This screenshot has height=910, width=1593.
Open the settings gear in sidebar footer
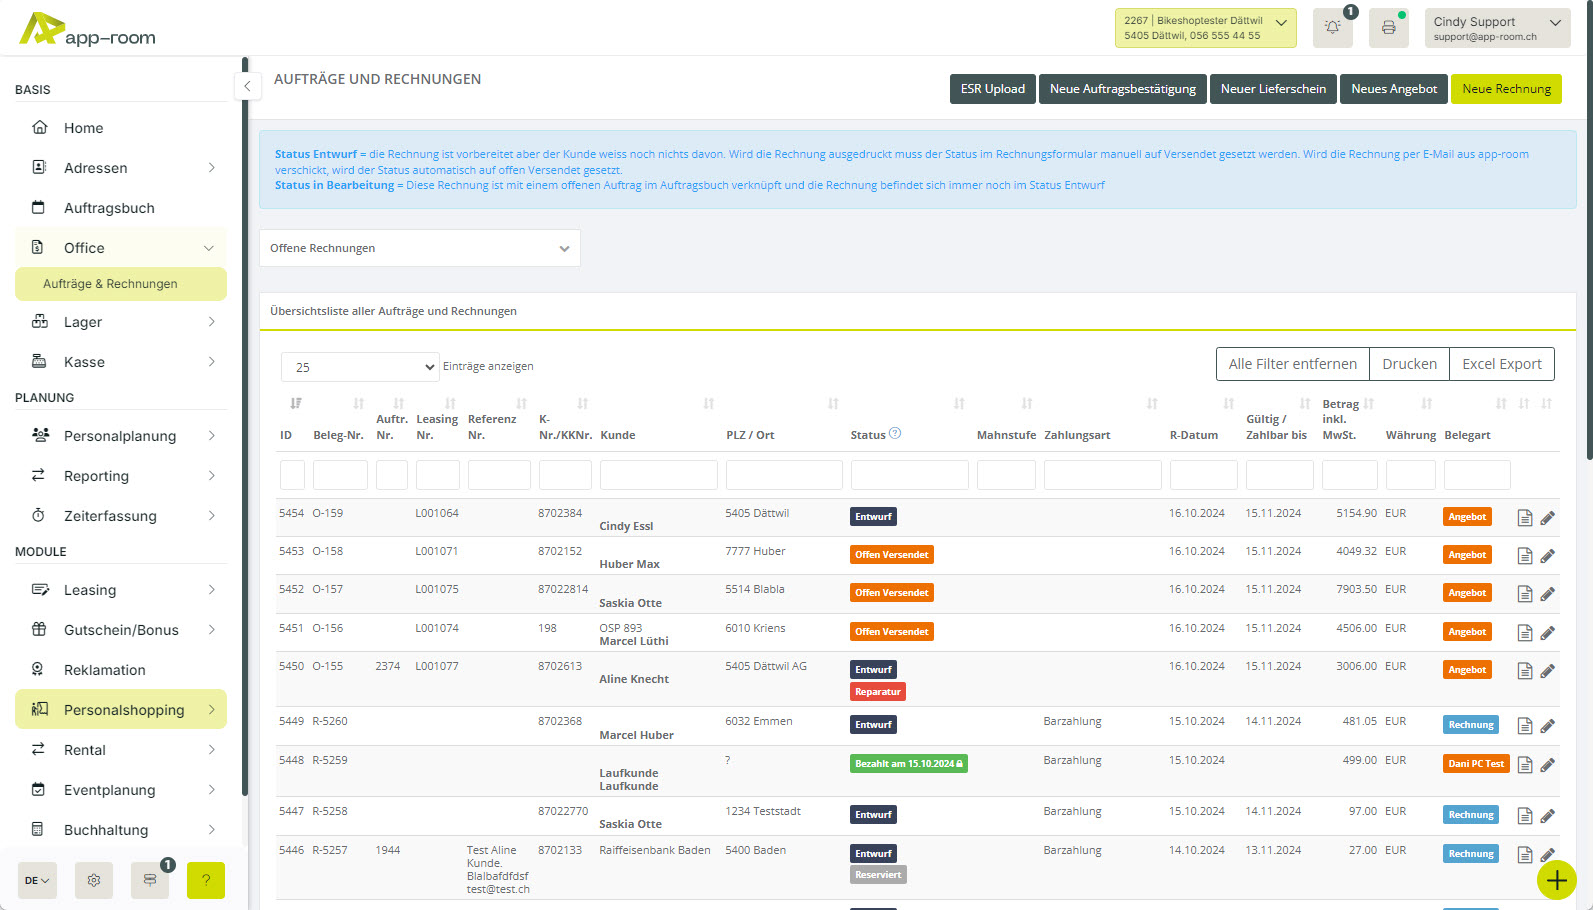tap(94, 880)
